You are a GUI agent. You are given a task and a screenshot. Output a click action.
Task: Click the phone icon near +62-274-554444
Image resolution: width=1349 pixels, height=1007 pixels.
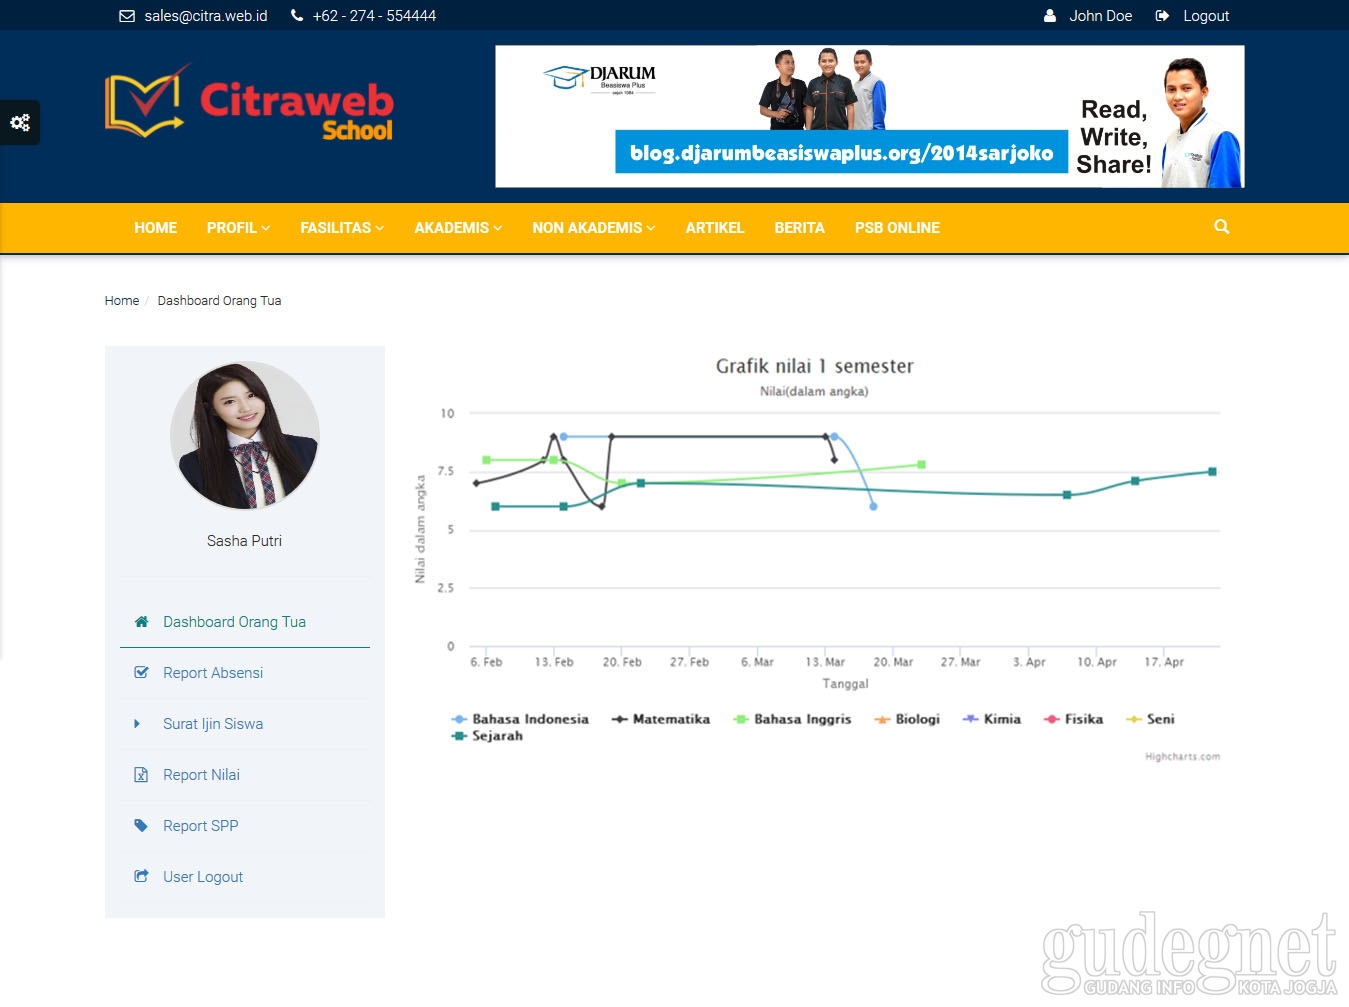tap(296, 15)
